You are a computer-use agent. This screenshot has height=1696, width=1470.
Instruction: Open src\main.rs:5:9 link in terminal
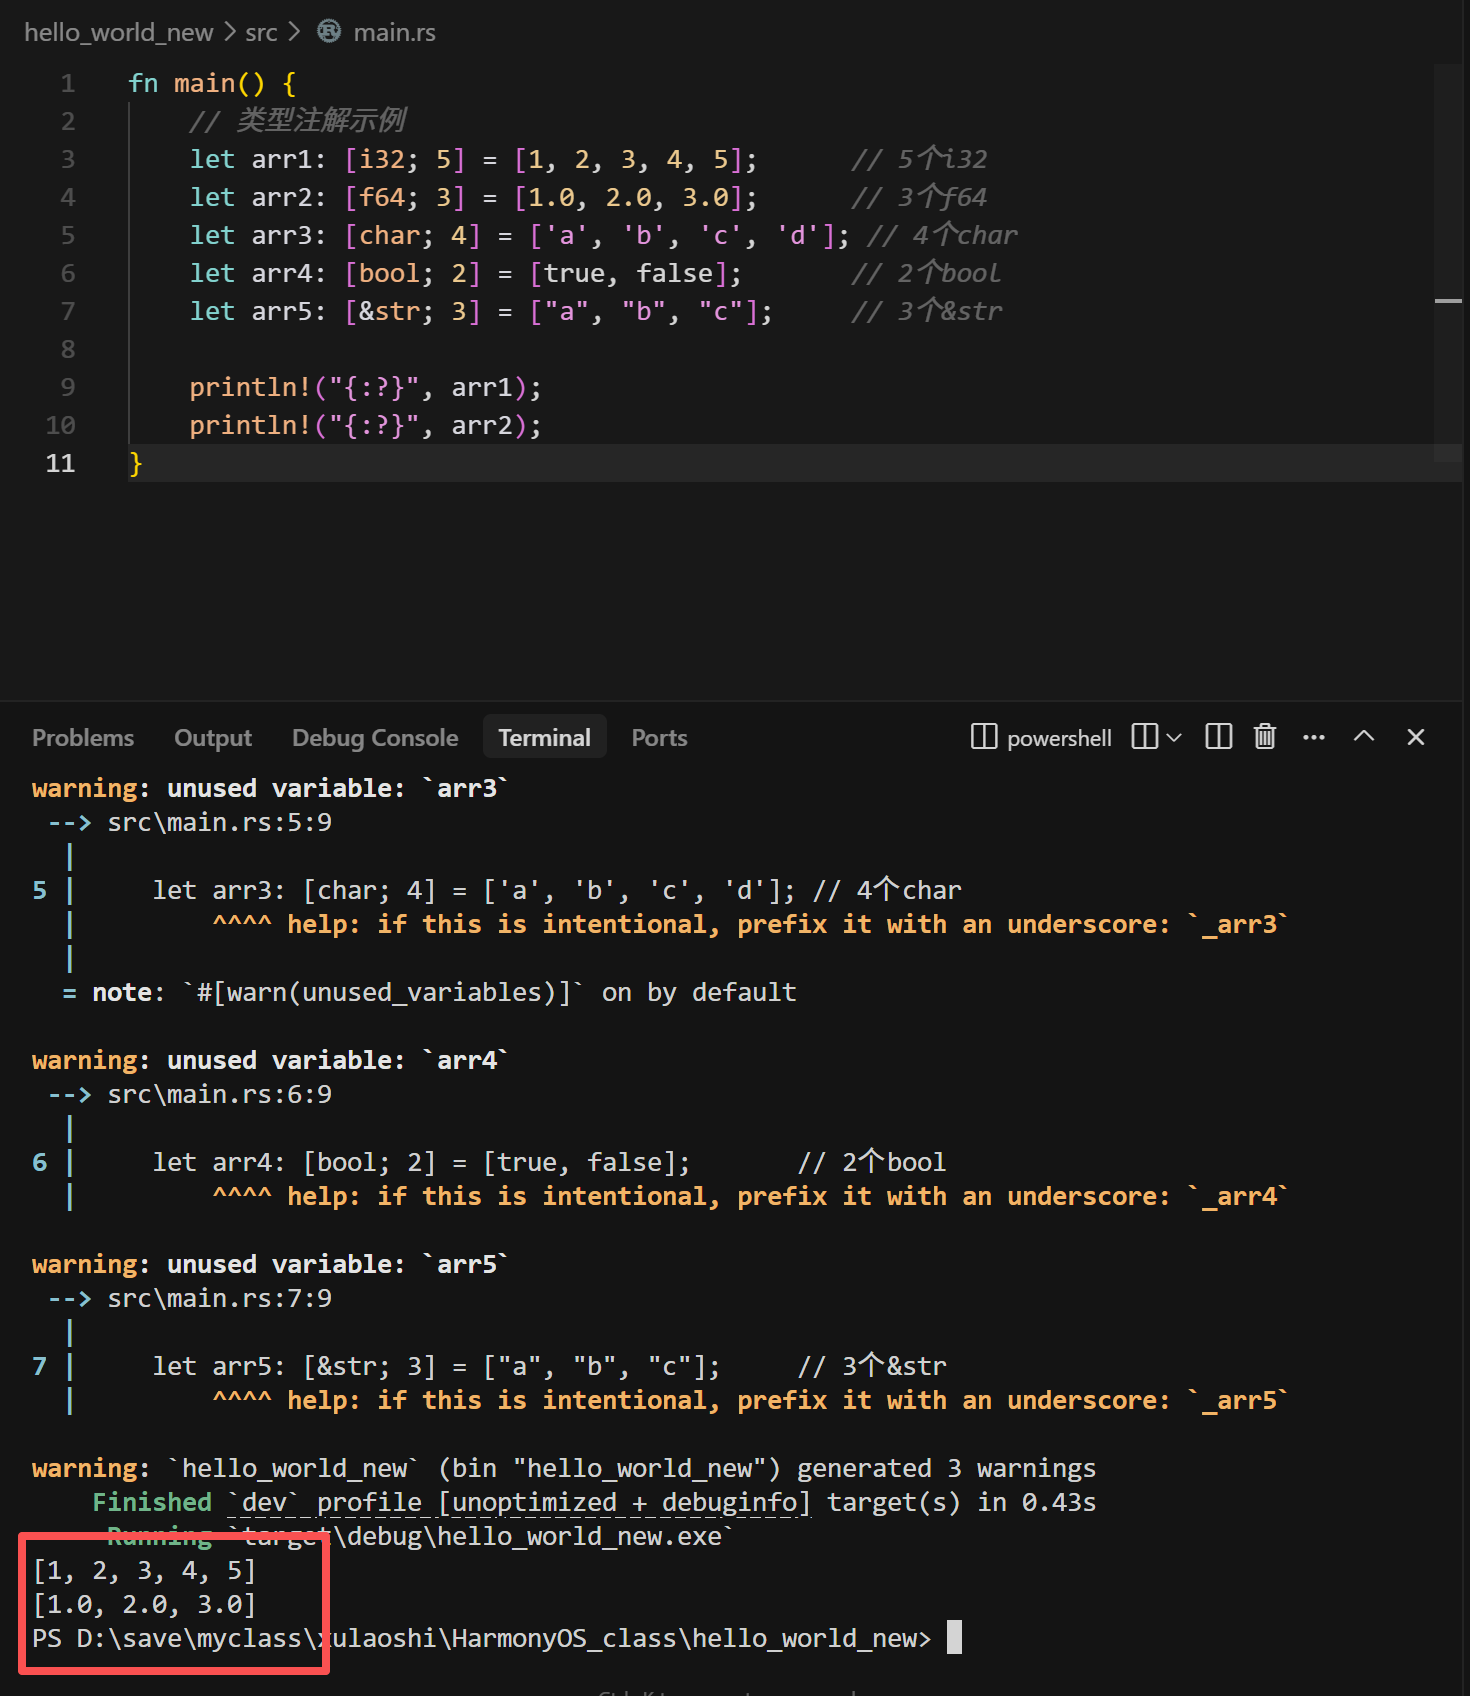point(219,822)
